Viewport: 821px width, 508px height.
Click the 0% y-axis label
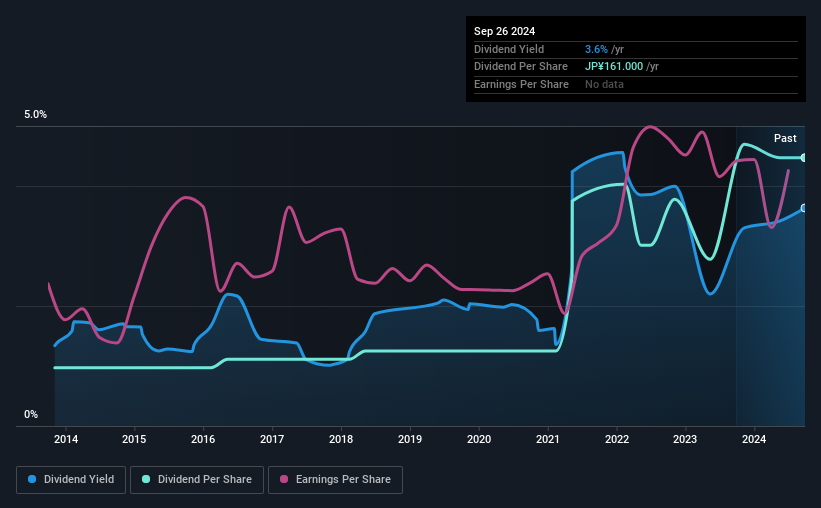point(31,414)
